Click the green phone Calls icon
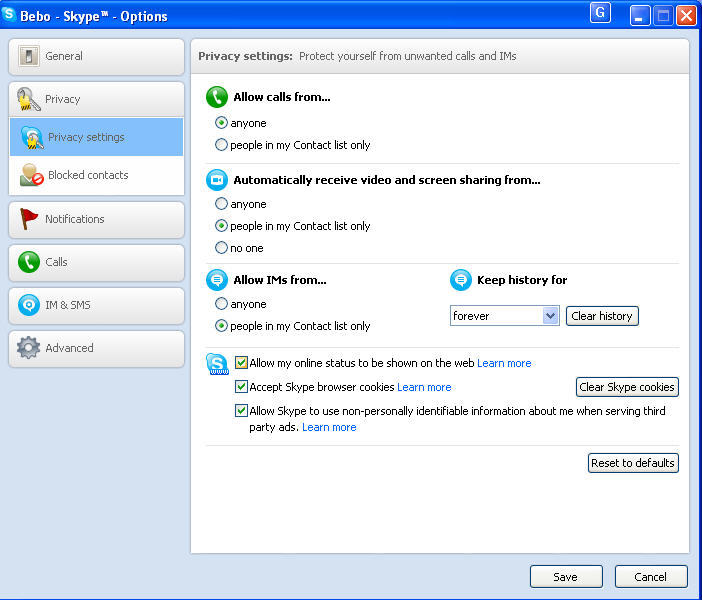 click(29, 262)
